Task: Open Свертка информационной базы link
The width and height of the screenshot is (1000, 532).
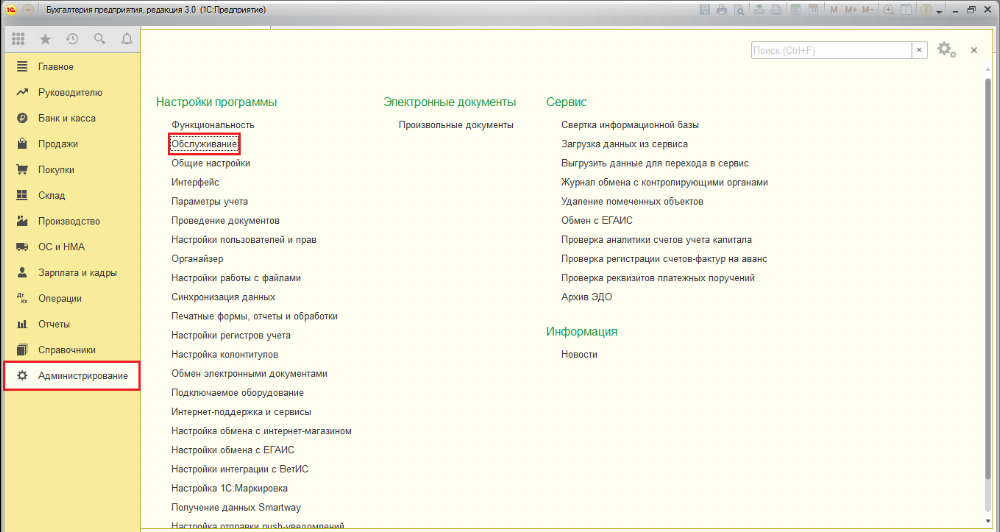Action: [x=630, y=125]
